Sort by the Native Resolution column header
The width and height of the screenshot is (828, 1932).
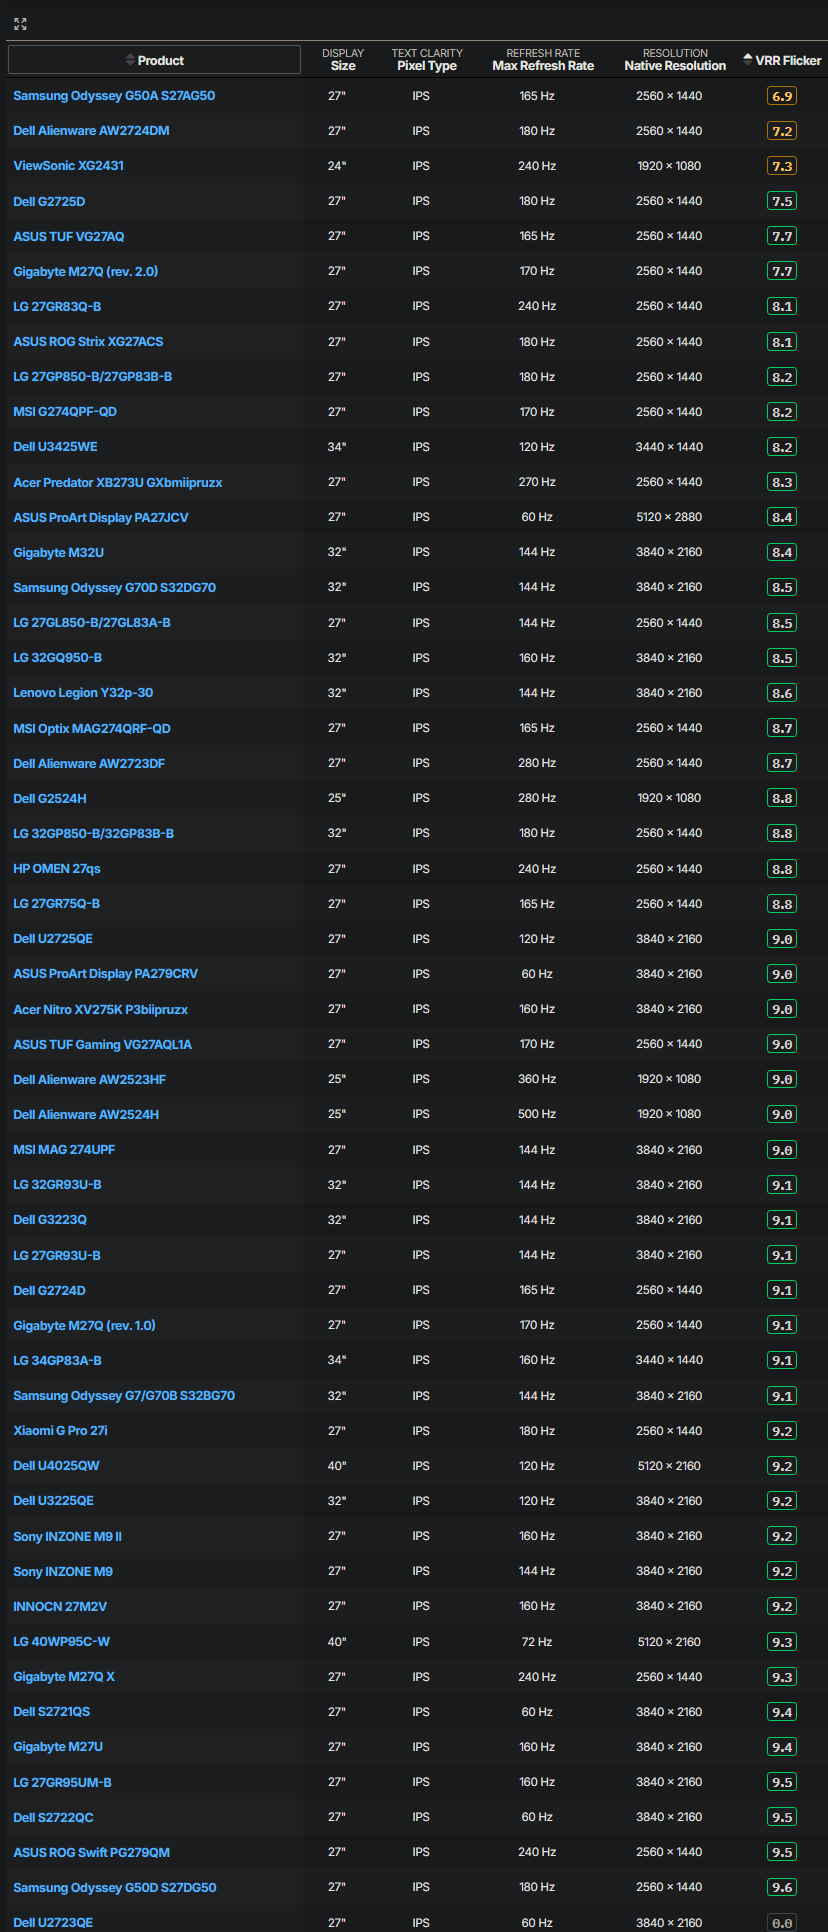pyautogui.click(x=675, y=60)
